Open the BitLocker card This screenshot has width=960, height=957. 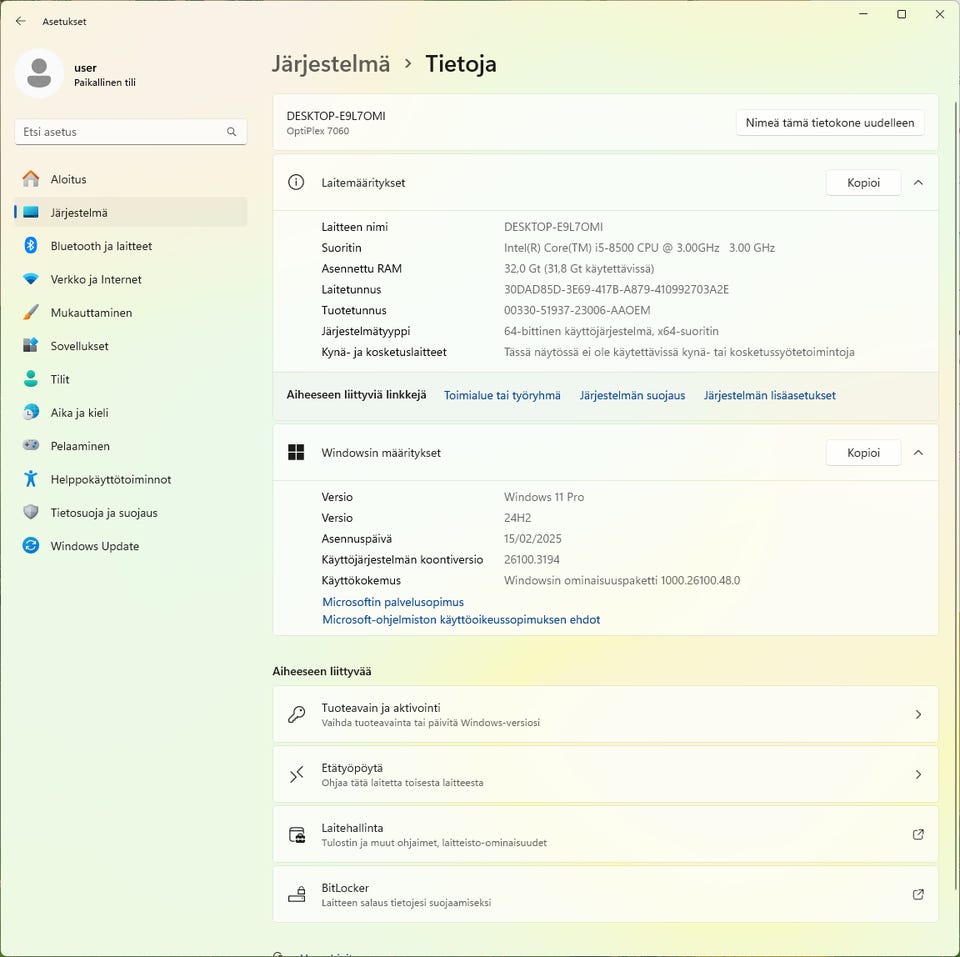(x=606, y=894)
